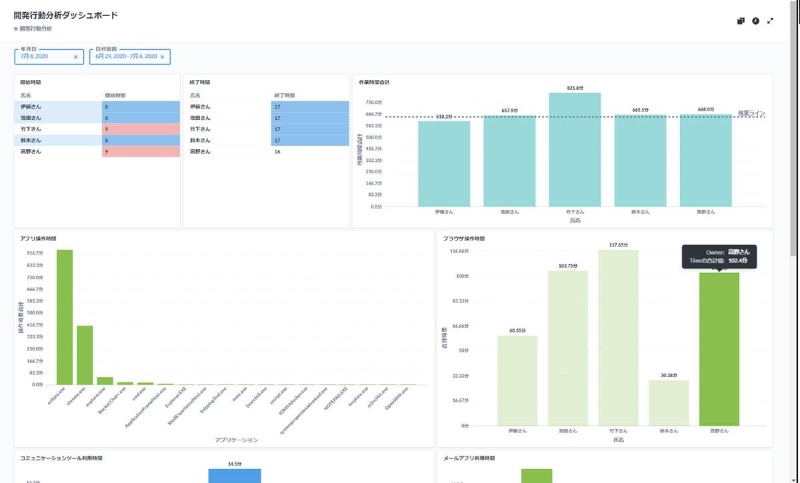Click the duplicate dashboard icon in the header
This screenshot has height=483, width=800.
click(741, 20)
